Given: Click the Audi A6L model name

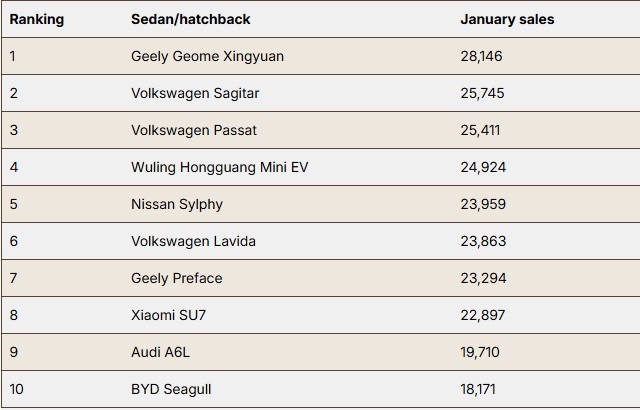Looking at the screenshot, I should tap(160, 352).
